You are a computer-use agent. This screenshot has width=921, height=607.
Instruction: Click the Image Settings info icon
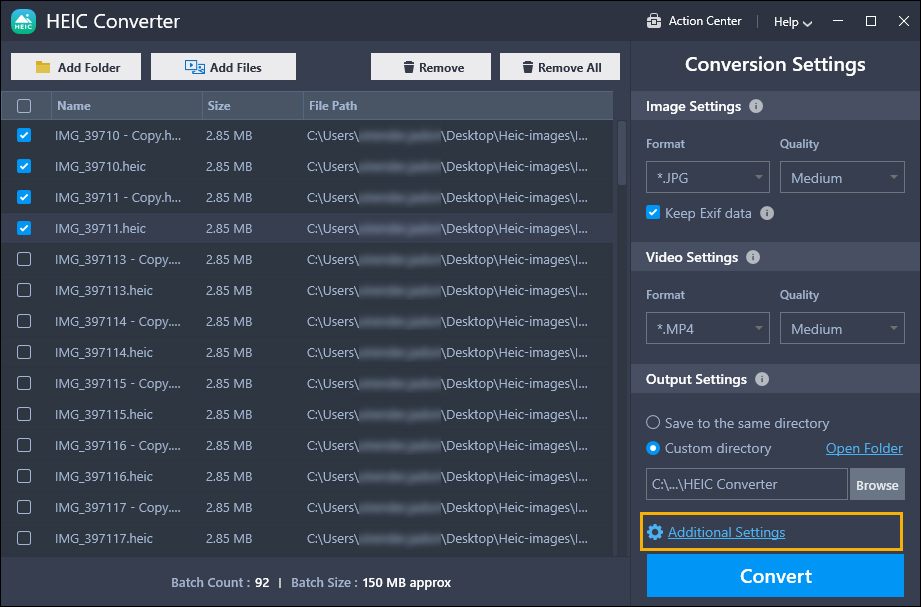pyautogui.click(x=756, y=106)
